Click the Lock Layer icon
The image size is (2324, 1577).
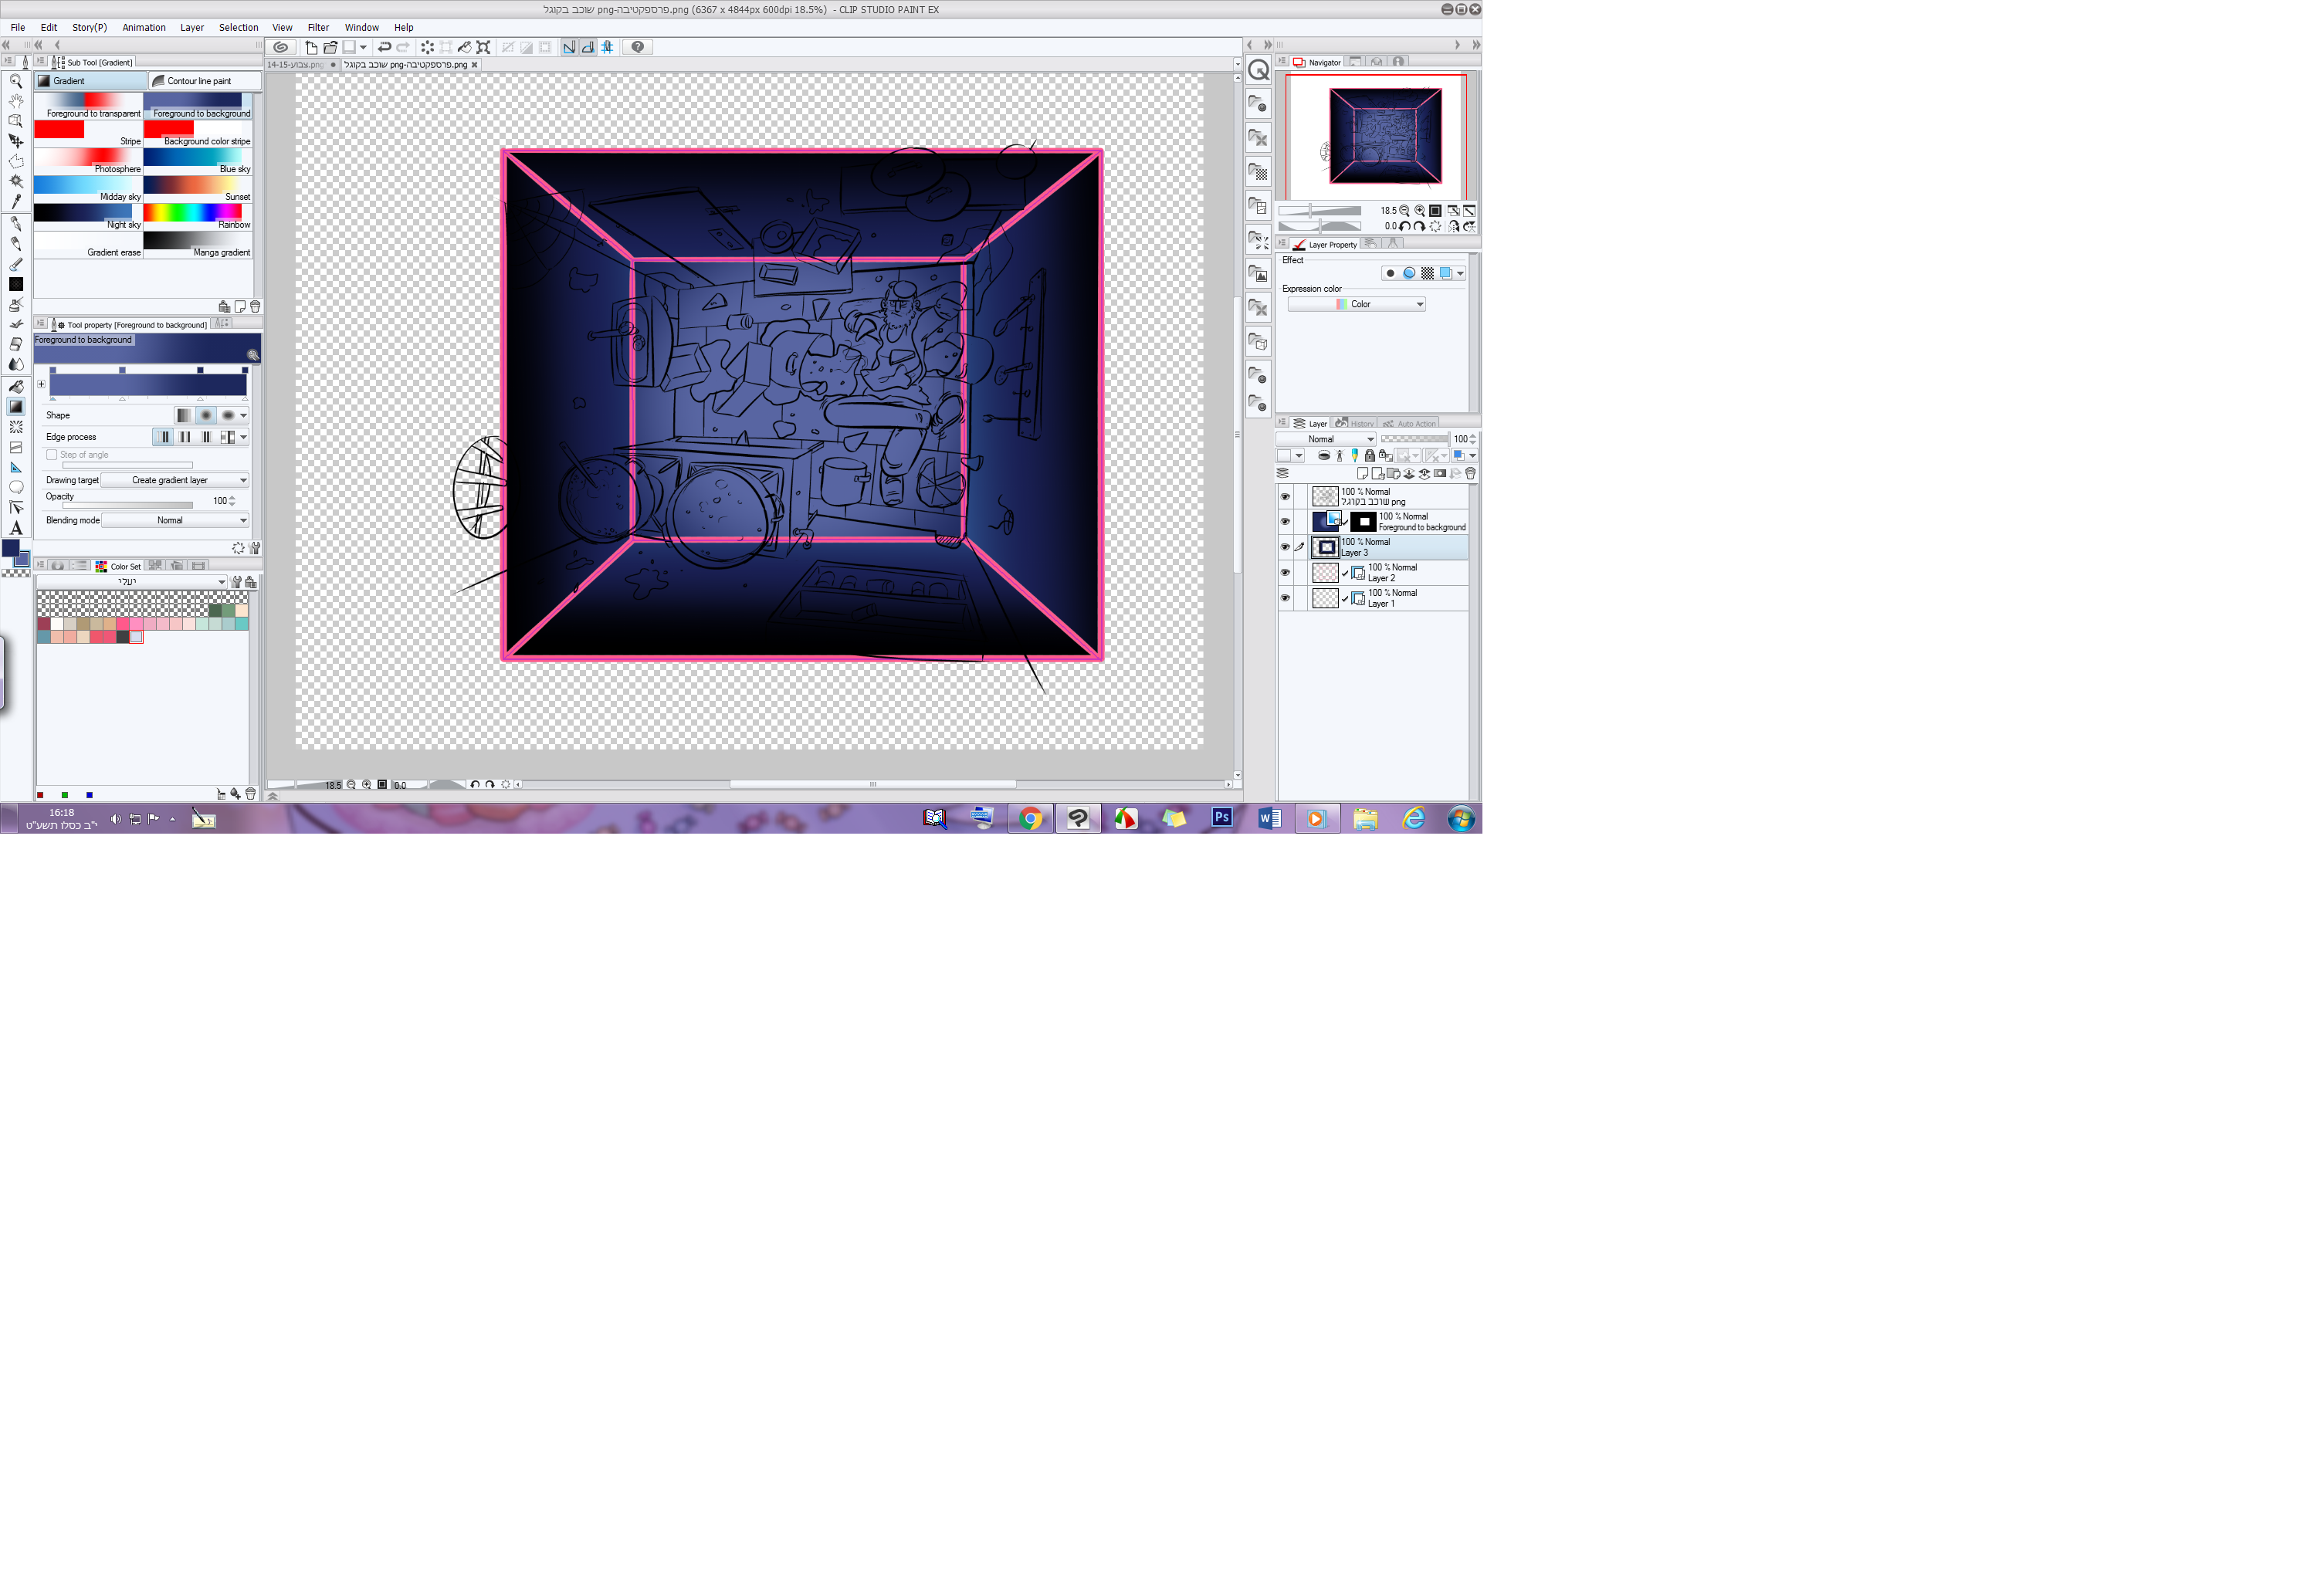pos(1370,455)
